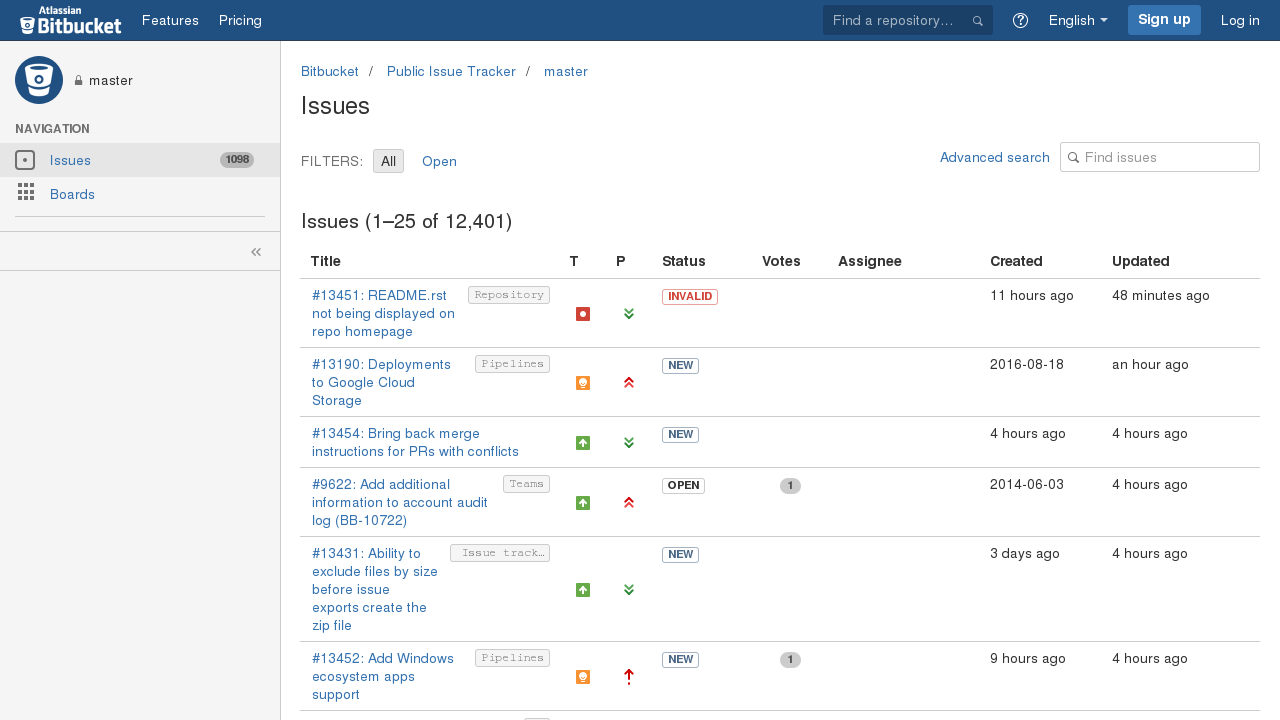
Task: Open the Features menu item
Action: click(x=170, y=20)
